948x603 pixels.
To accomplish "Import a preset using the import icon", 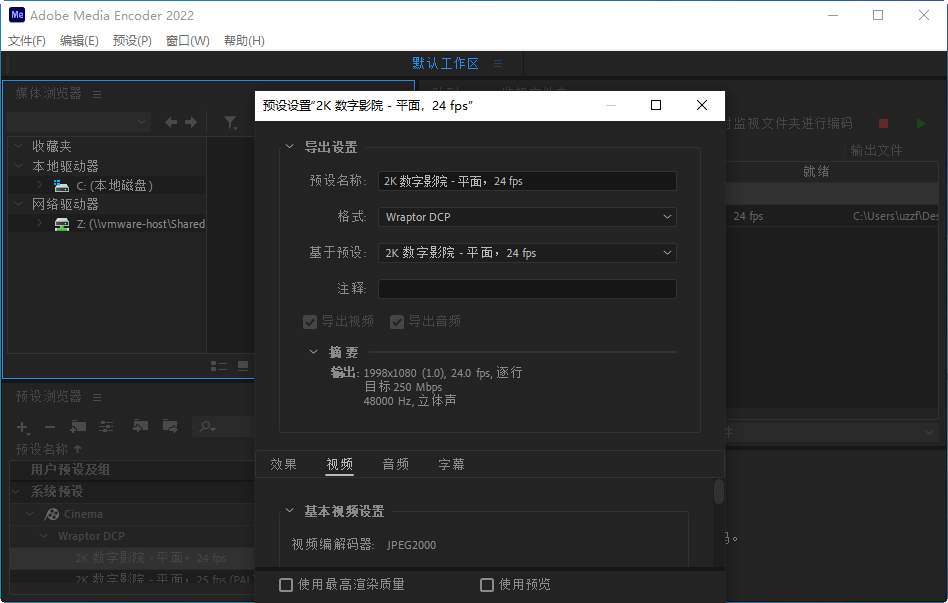I will click(x=142, y=426).
